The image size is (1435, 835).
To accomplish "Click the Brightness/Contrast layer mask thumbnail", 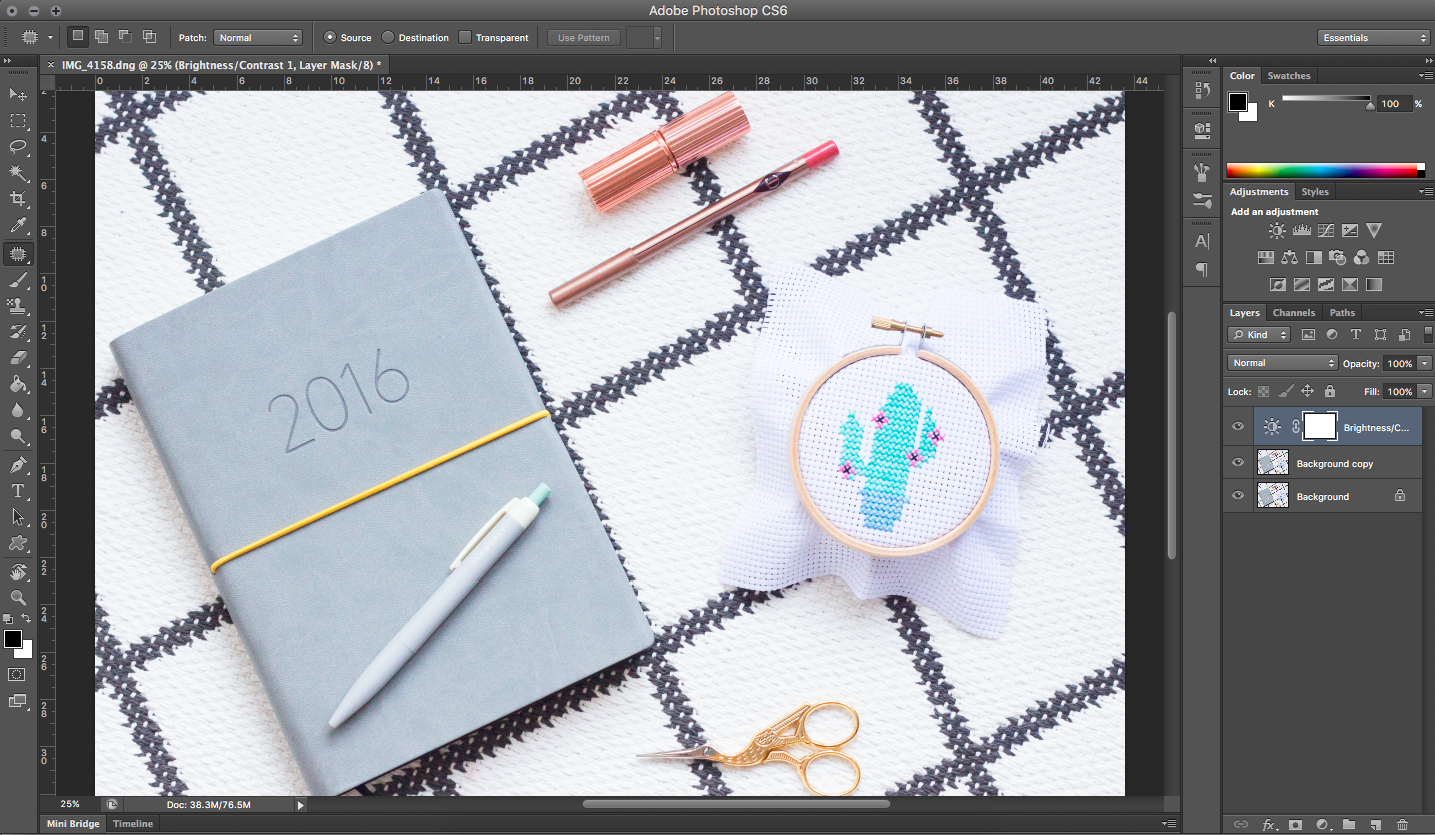I will (1320, 427).
